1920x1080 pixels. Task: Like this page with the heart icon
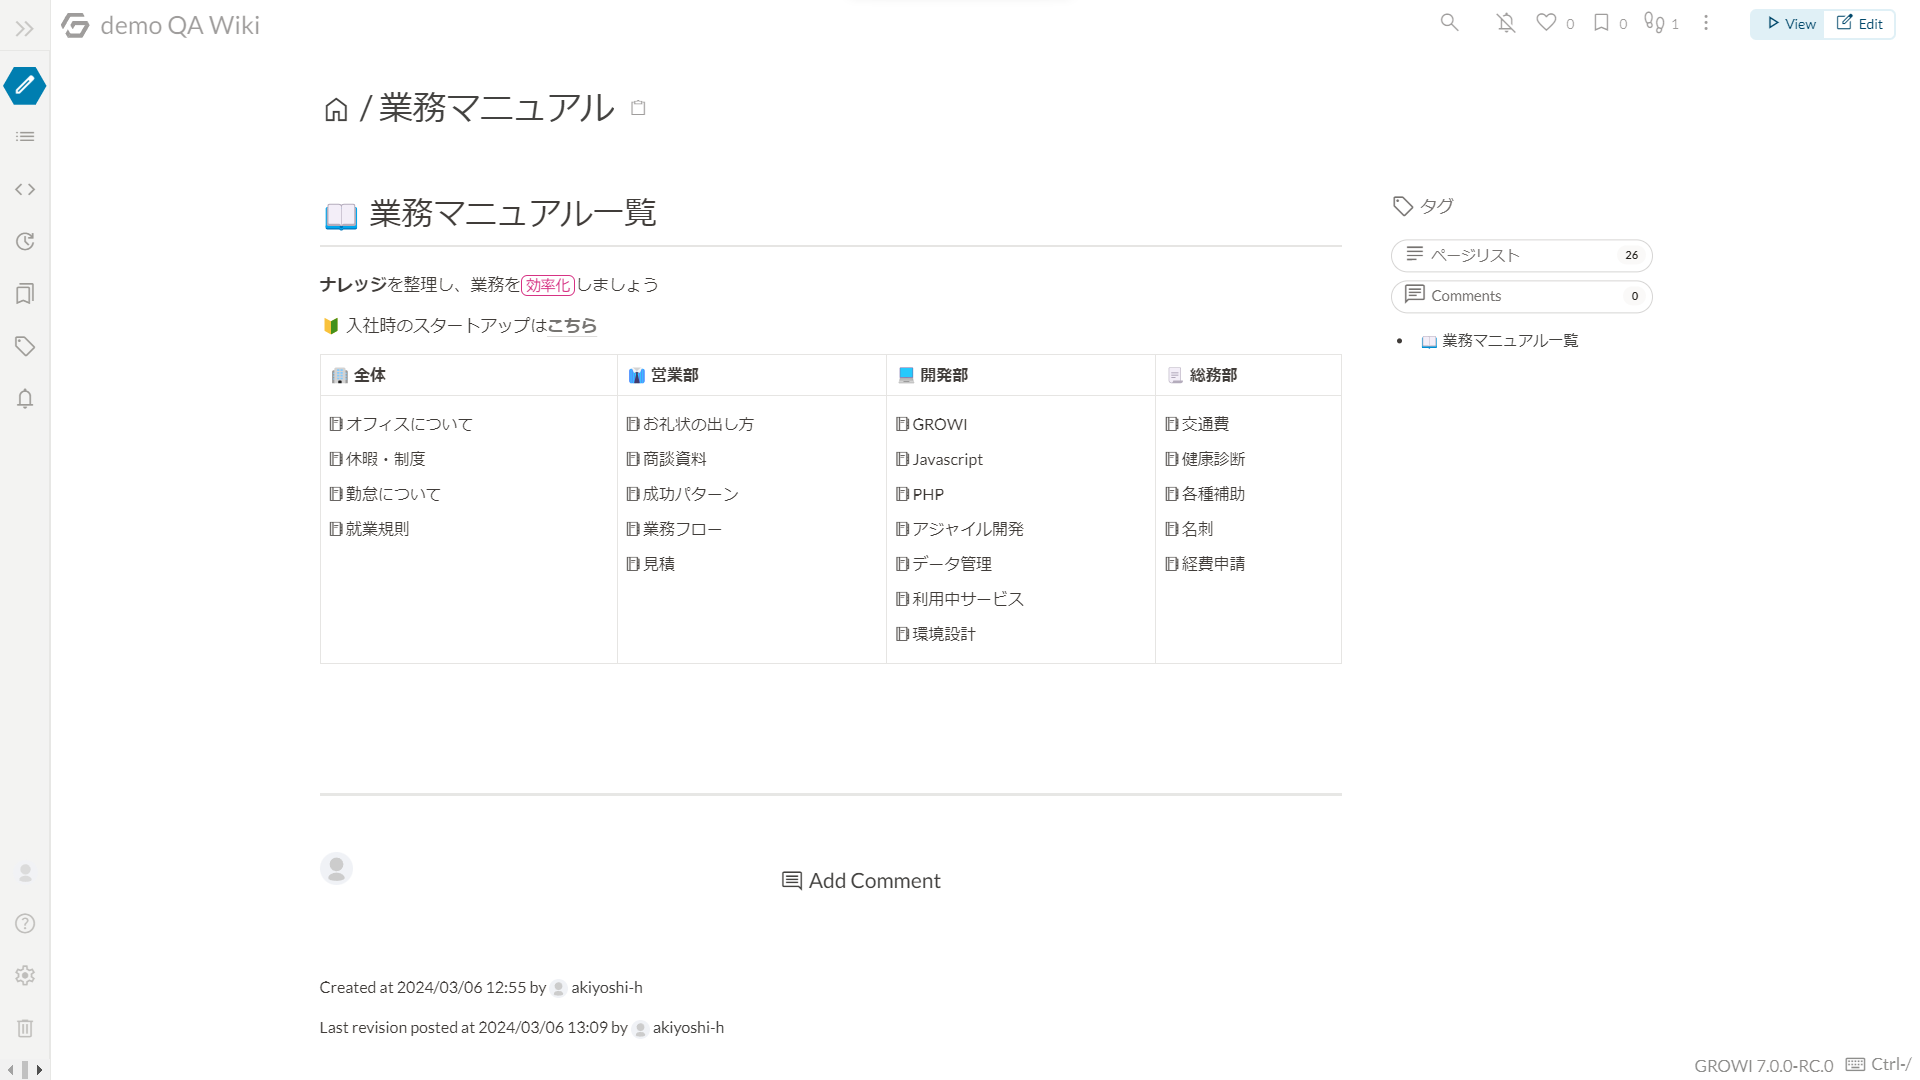(1546, 22)
